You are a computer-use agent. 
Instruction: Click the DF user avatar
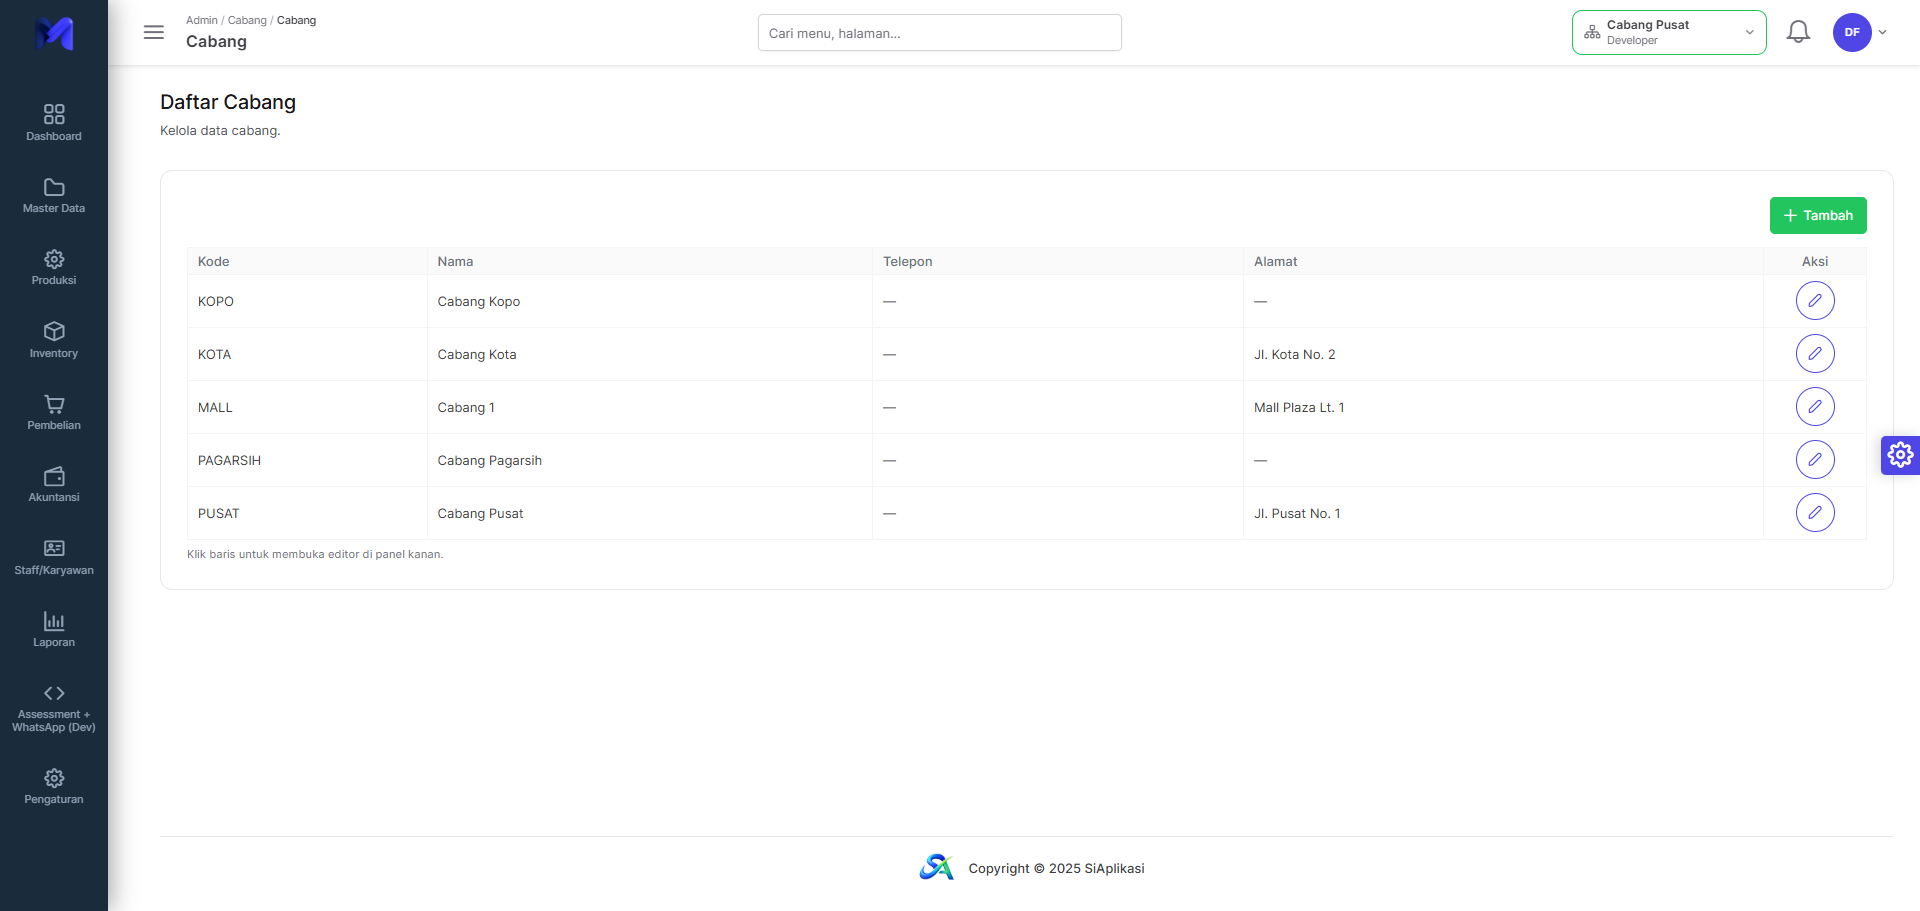click(x=1852, y=32)
